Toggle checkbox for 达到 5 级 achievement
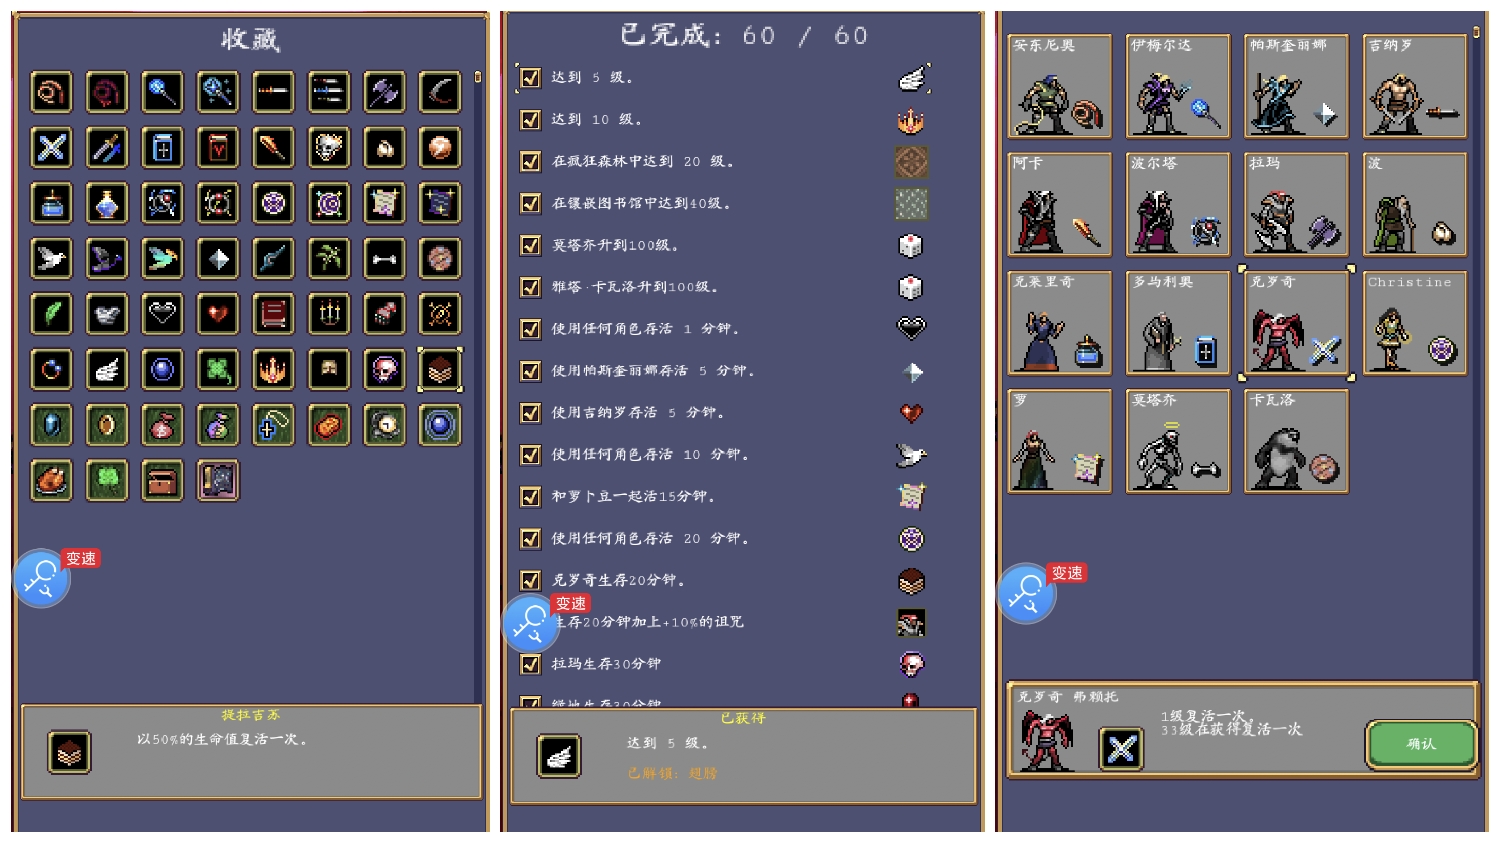1500x843 pixels. (531, 77)
